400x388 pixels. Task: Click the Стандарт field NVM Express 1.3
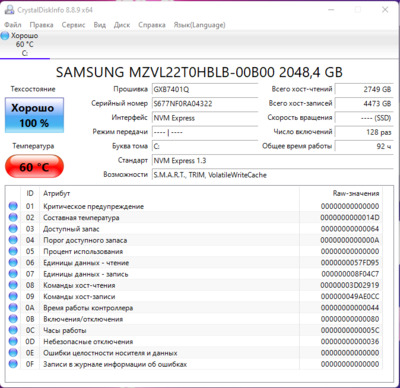[x=273, y=161]
